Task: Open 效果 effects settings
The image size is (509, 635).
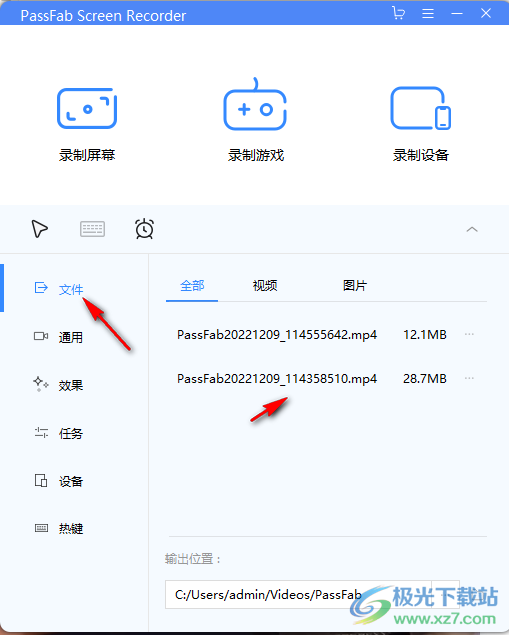Action: pos(71,385)
